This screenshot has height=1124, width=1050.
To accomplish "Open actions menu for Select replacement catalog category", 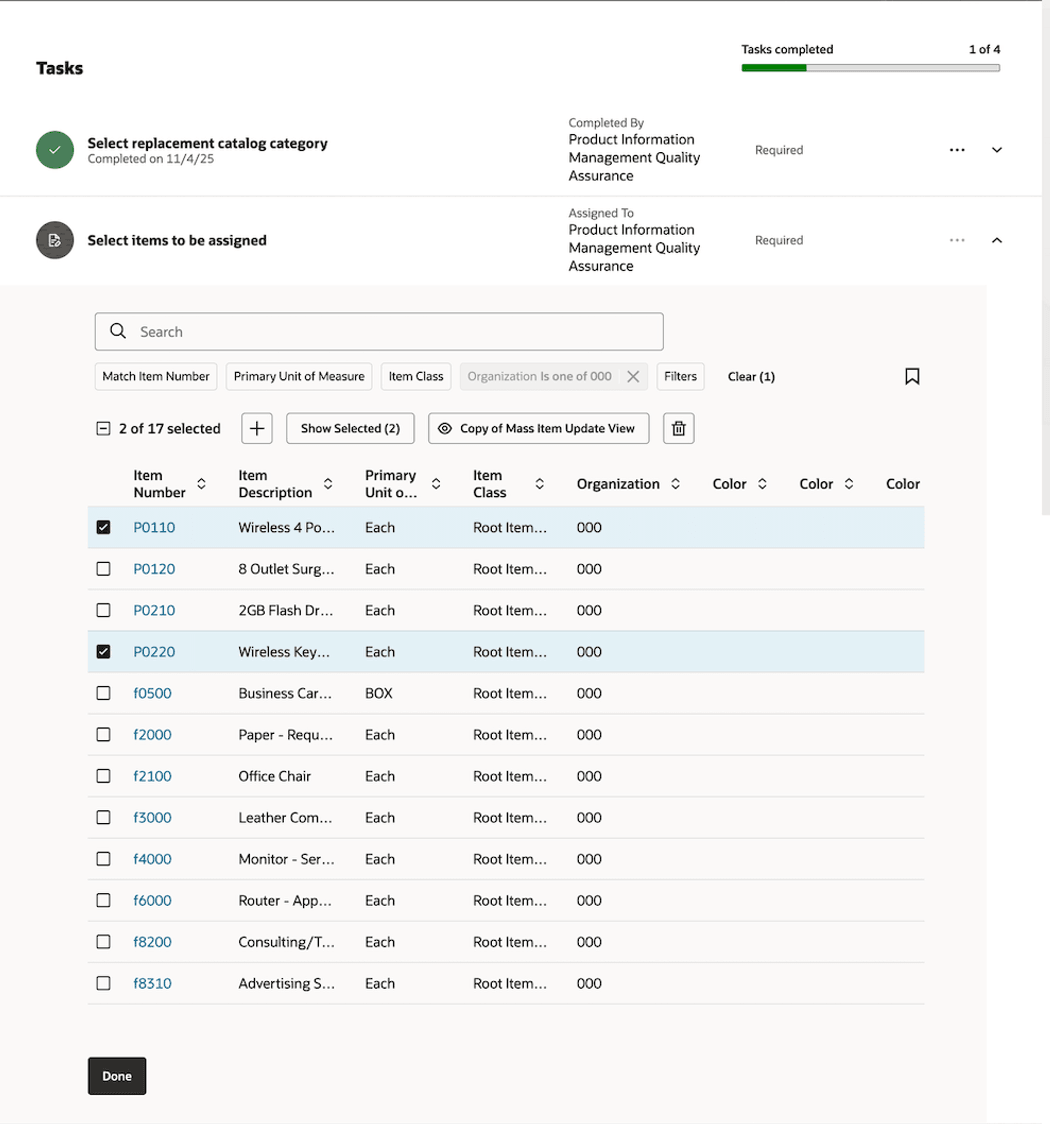I will click(x=957, y=150).
